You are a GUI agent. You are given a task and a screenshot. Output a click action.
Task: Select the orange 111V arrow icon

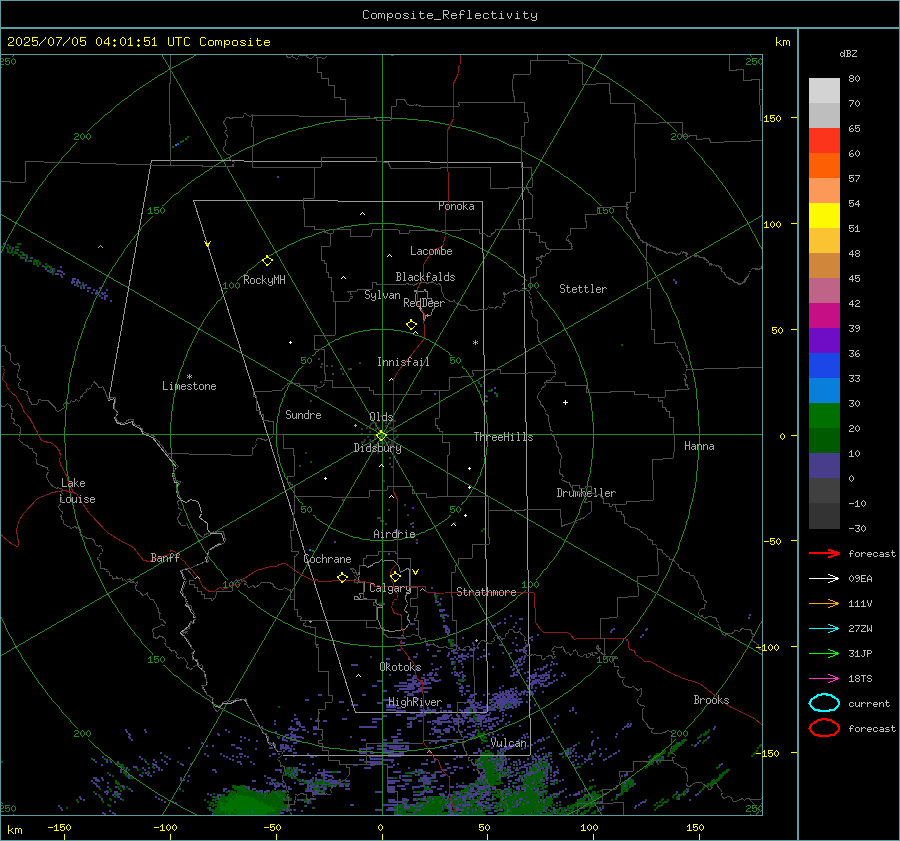click(x=824, y=603)
